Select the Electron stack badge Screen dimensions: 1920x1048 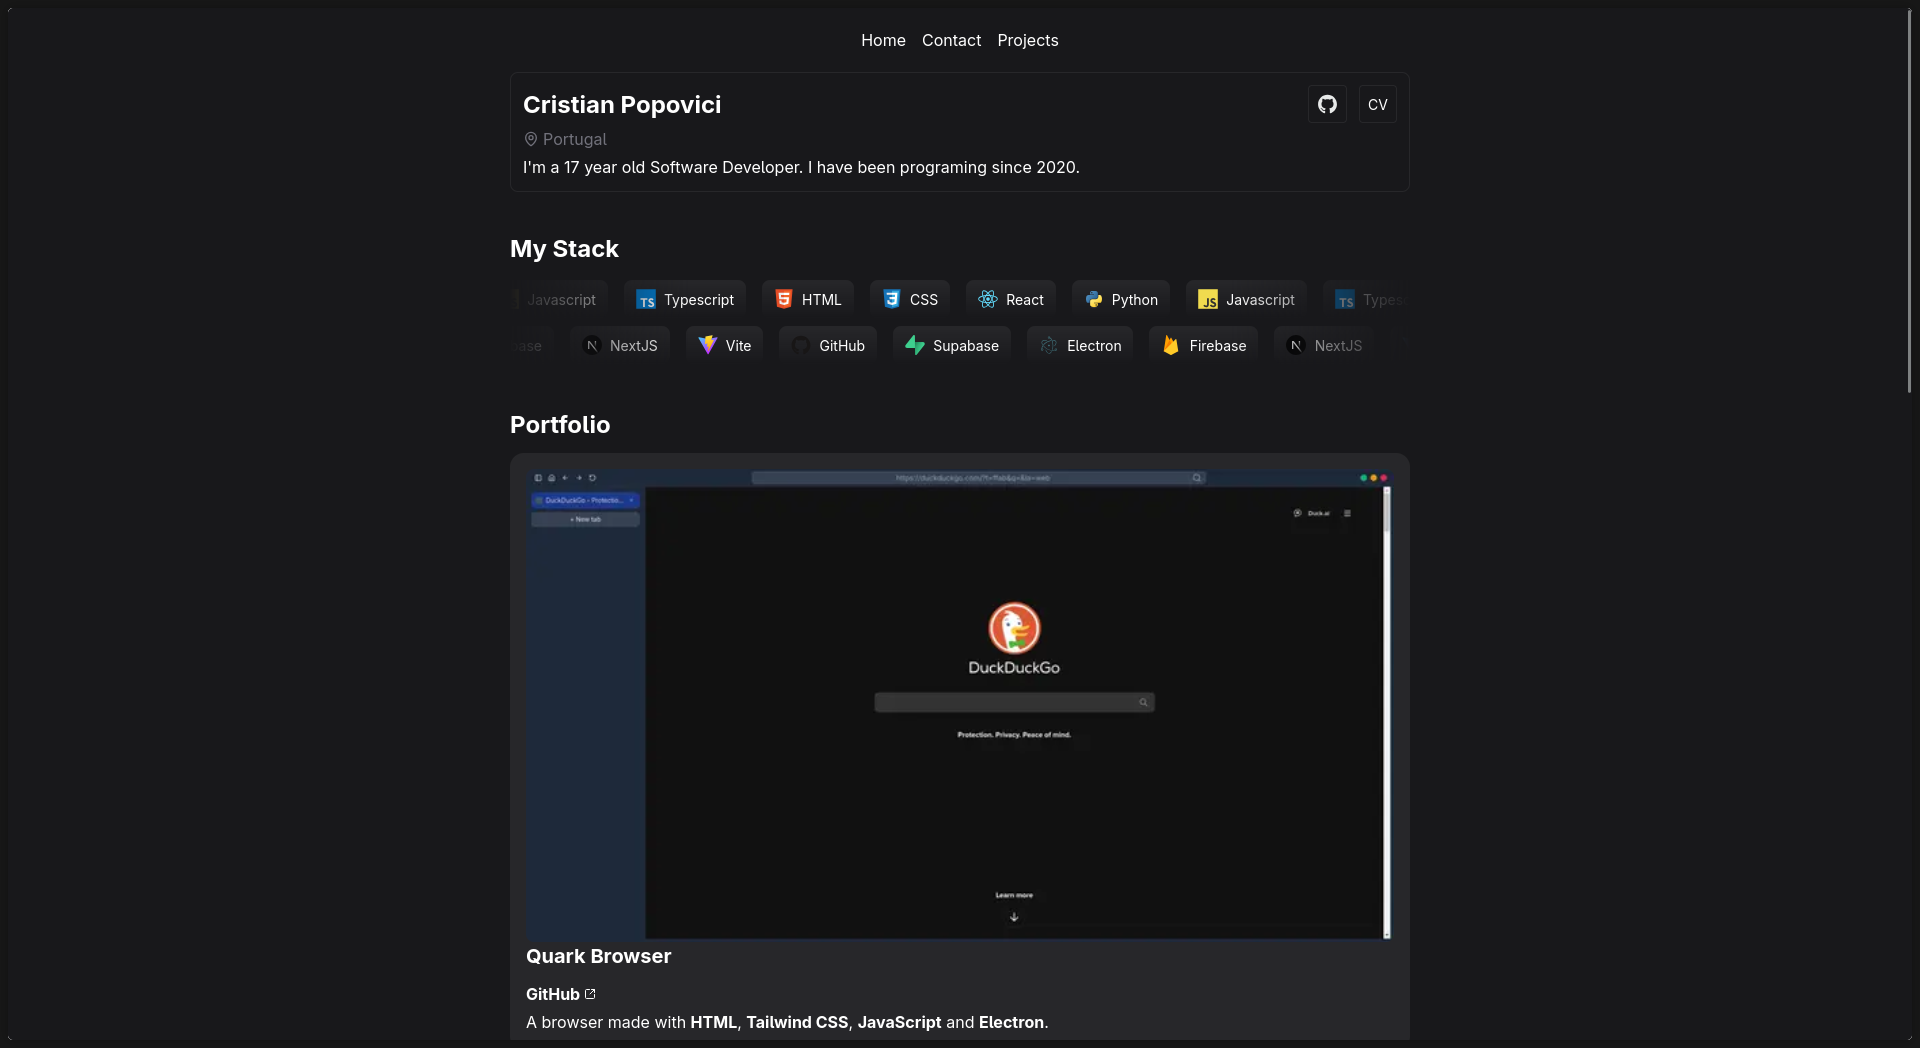1080,344
